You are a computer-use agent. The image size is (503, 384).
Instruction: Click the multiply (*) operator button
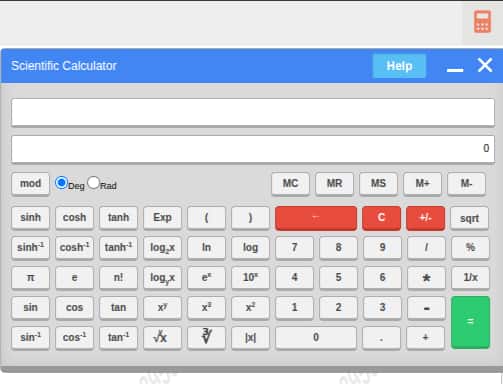pos(426,278)
